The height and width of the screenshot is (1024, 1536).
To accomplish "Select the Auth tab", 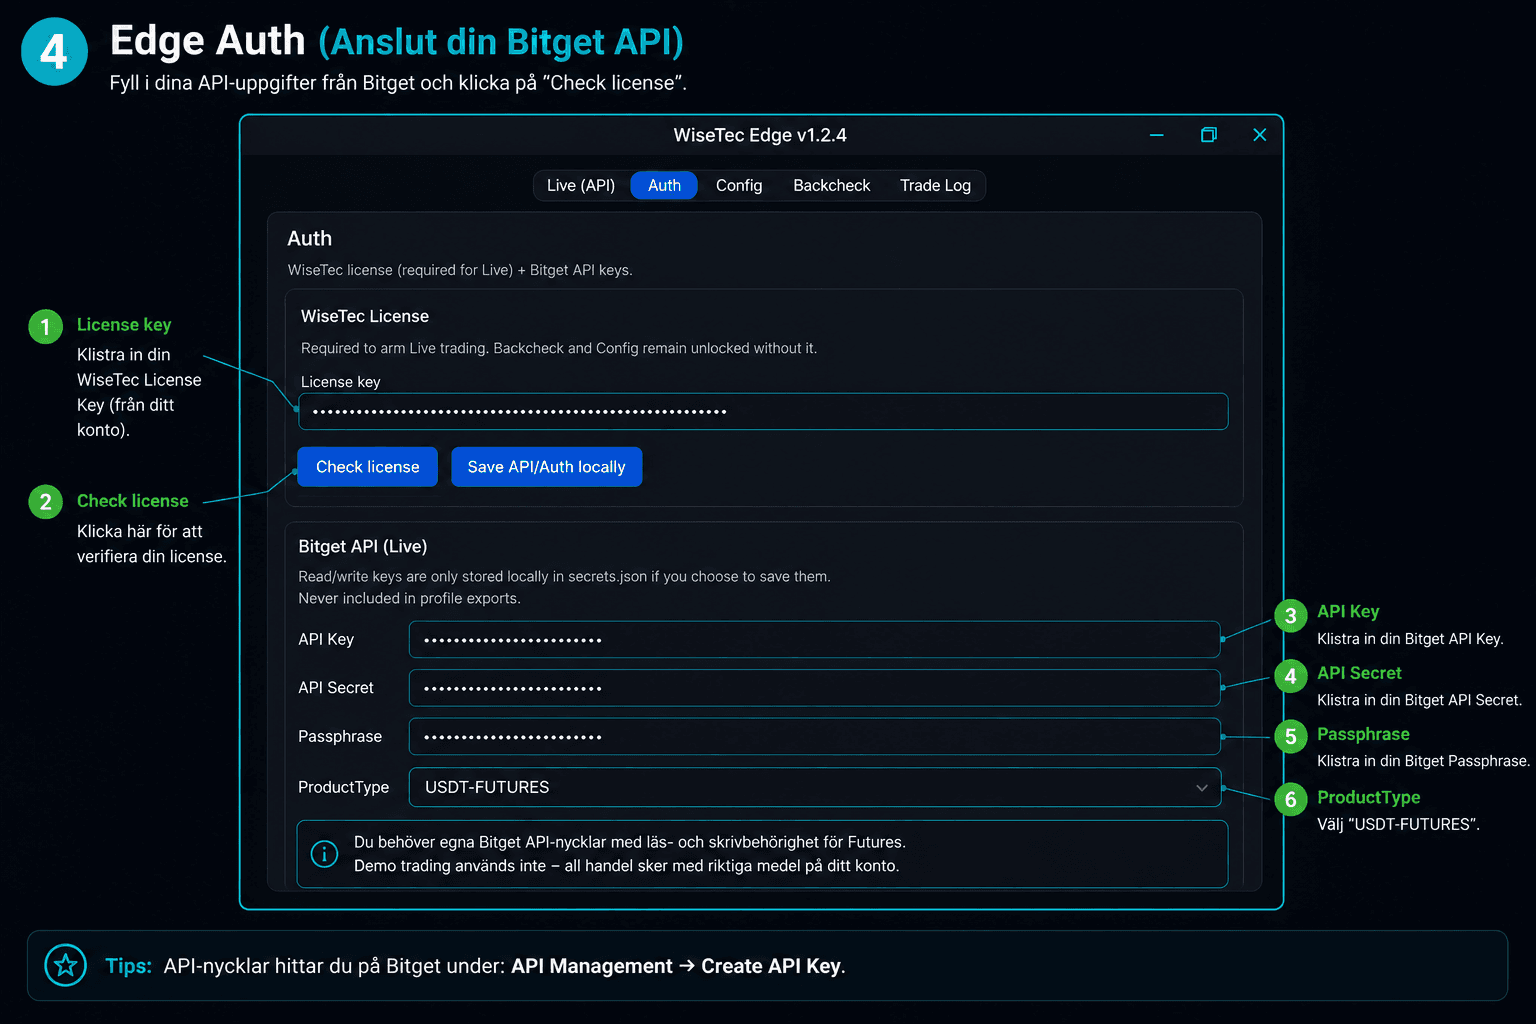I will (664, 186).
